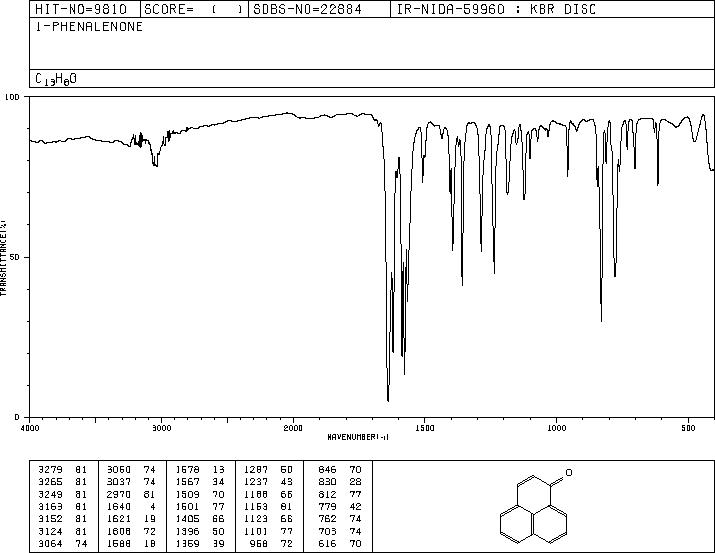Screen dimensions: 715x553
Task: Select peak table entry 3152
Action: click(51, 519)
